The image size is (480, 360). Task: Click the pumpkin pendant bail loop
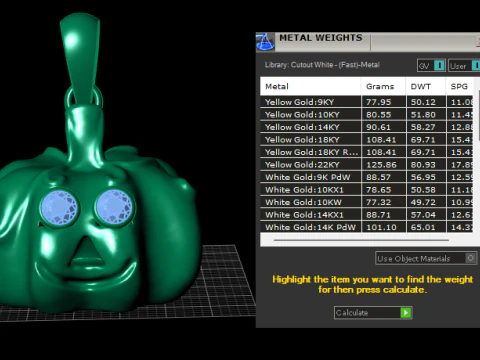click(x=80, y=57)
